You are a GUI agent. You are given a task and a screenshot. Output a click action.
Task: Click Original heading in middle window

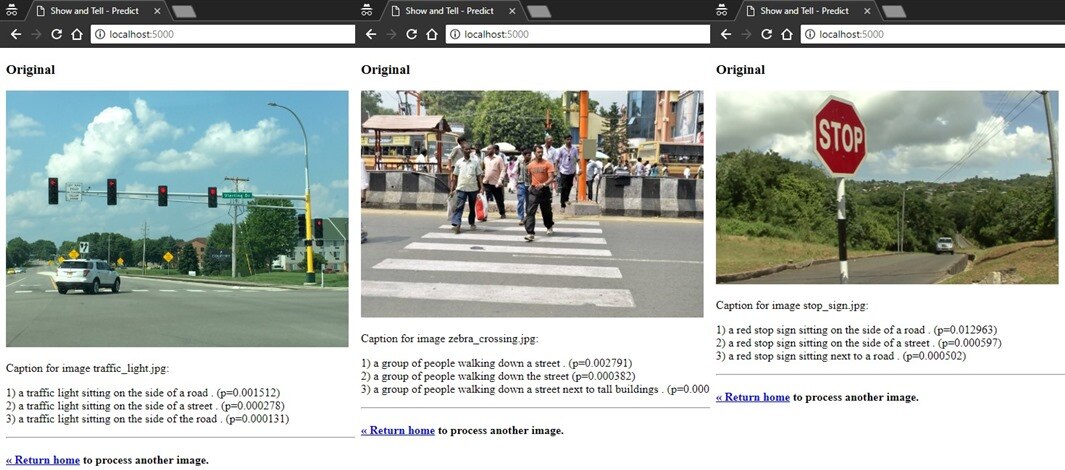(x=386, y=70)
